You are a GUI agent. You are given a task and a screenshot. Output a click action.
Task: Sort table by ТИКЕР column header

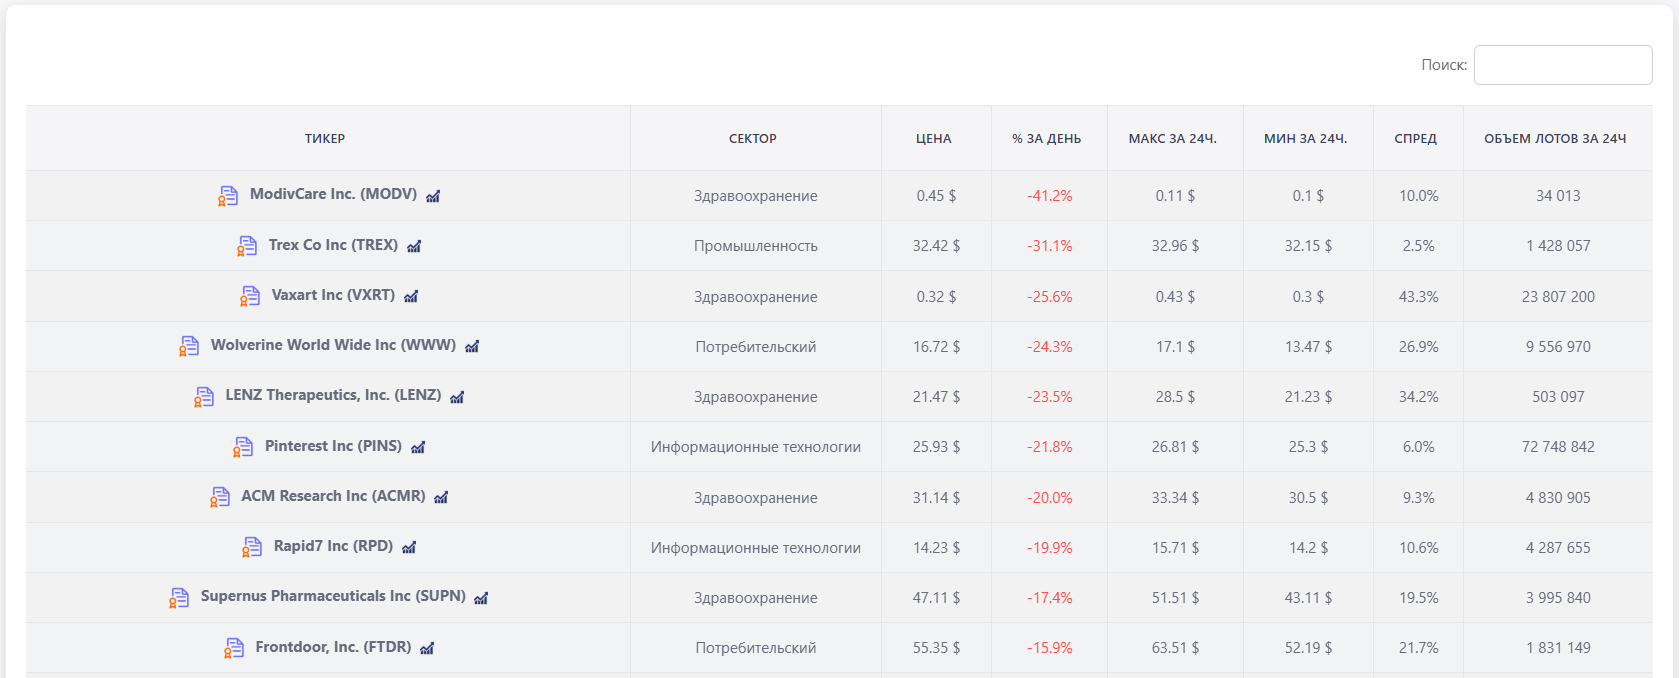coord(325,139)
